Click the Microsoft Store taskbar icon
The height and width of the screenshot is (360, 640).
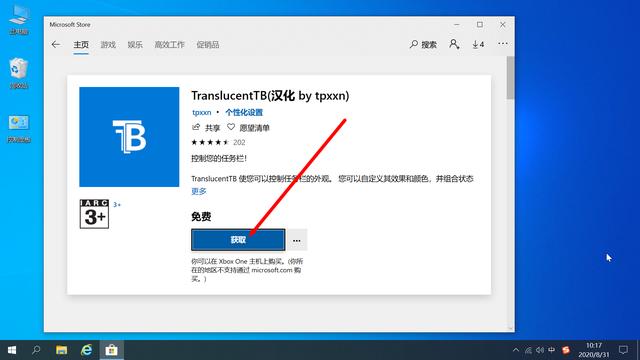coord(111,350)
